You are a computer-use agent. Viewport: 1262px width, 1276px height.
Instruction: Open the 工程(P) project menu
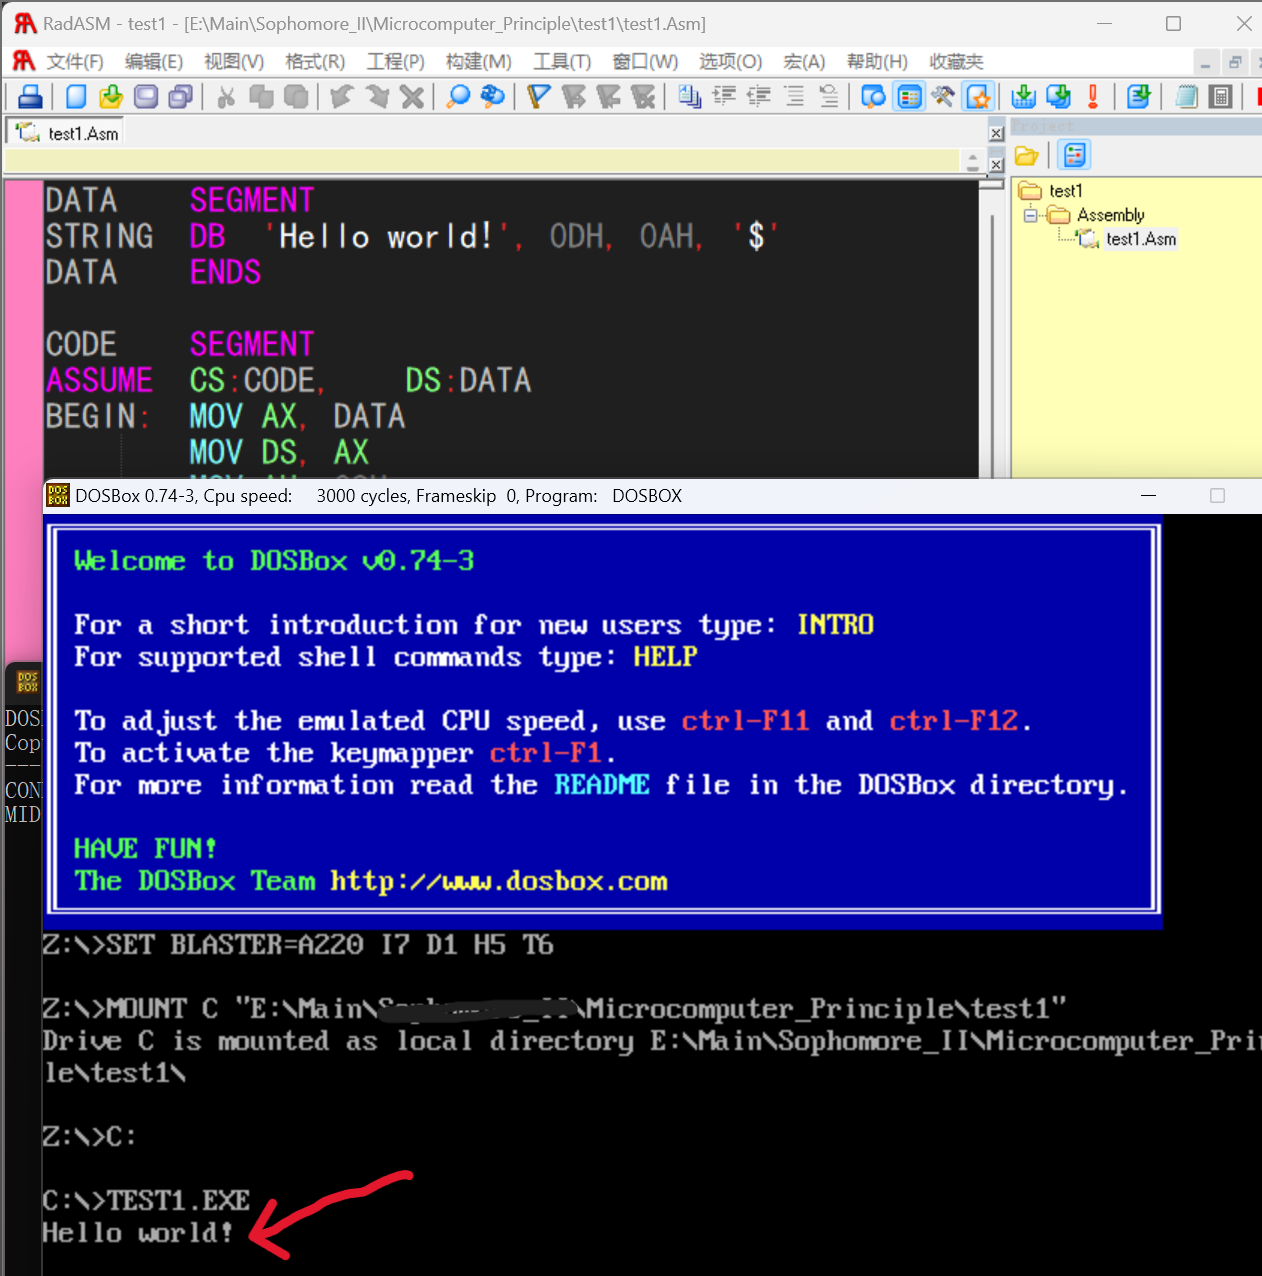[x=395, y=62]
